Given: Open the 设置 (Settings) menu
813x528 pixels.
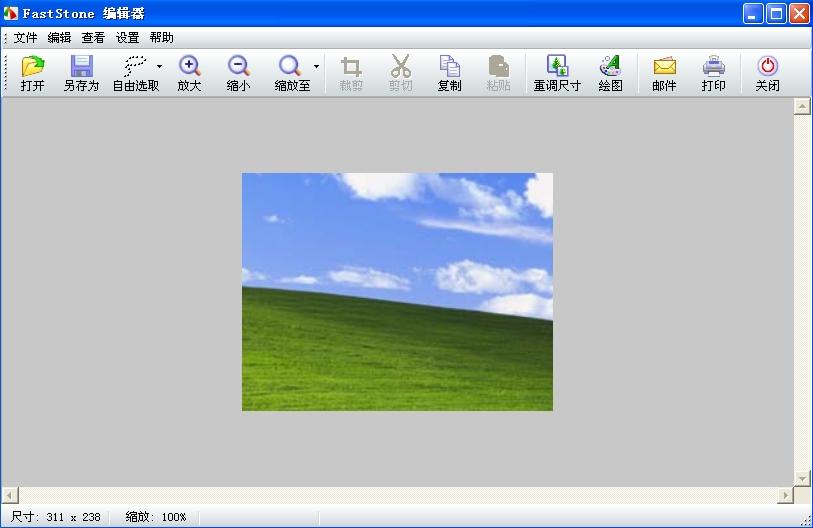Looking at the screenshot, I should tap(127, 38).
